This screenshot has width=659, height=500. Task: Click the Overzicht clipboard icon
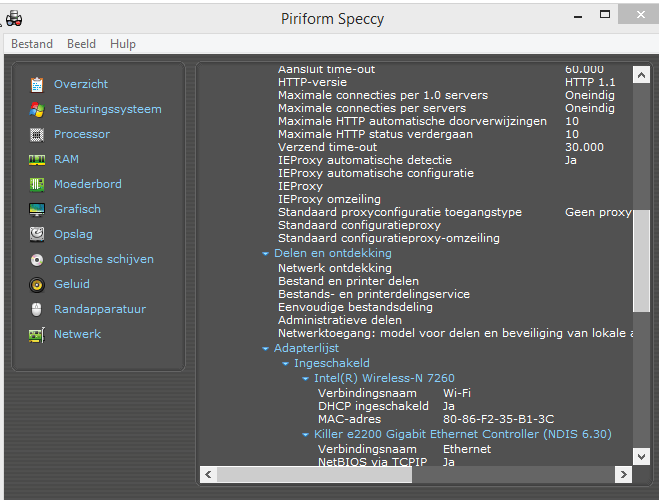37,84
